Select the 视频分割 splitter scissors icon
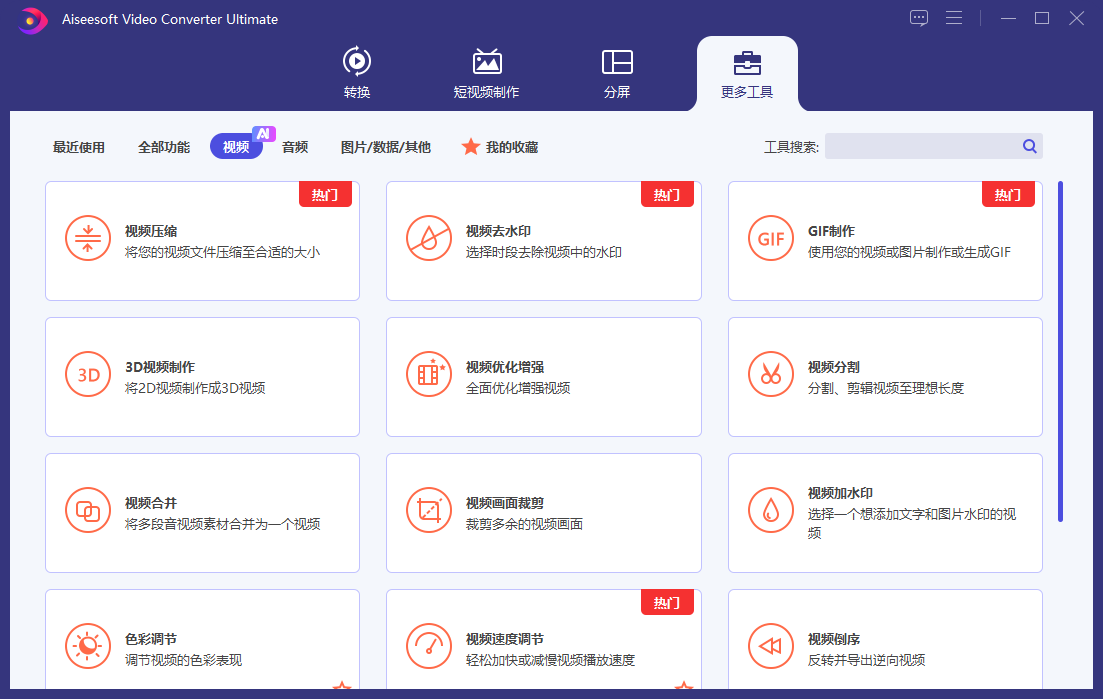Image resolution: width=1103 pixels, height=699 pixels. pyautogui.click(x=770, y=374)
